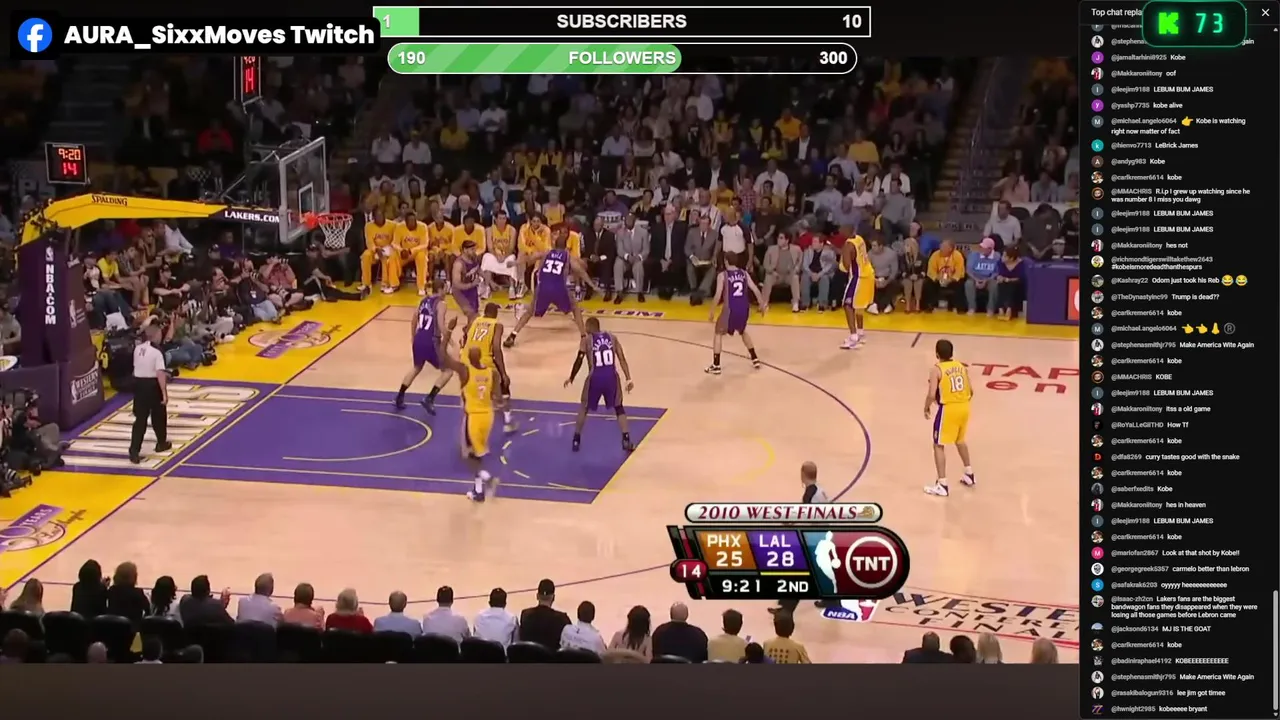Click the red 14 shot clock on the score bug
The image size is (1280, 720).
[x=690, y=571]
